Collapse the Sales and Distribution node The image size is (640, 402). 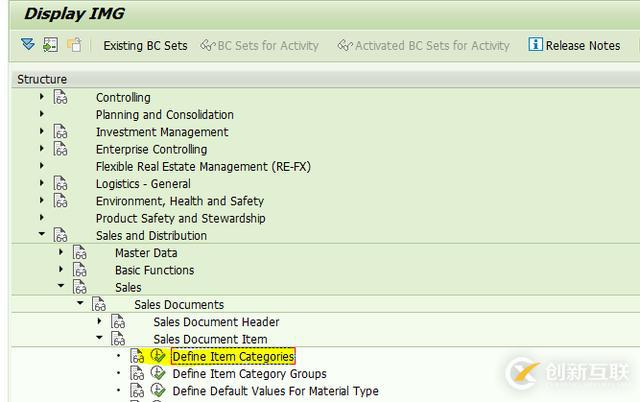(x=42, y=236)
